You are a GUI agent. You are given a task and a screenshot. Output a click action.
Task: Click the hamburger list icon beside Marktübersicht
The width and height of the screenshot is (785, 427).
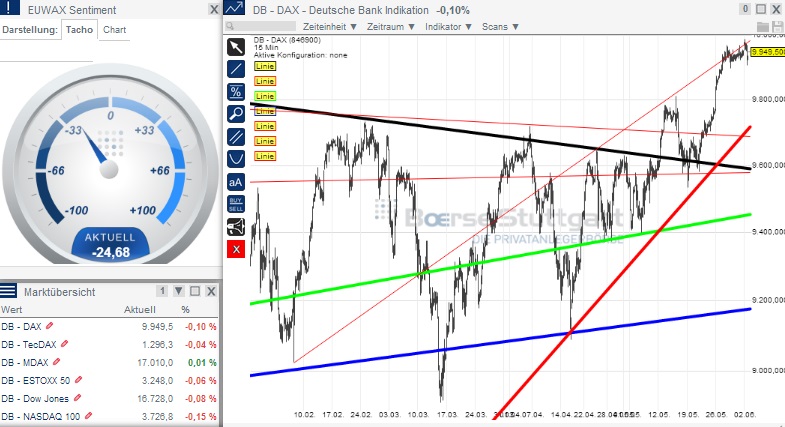[9, 290]
